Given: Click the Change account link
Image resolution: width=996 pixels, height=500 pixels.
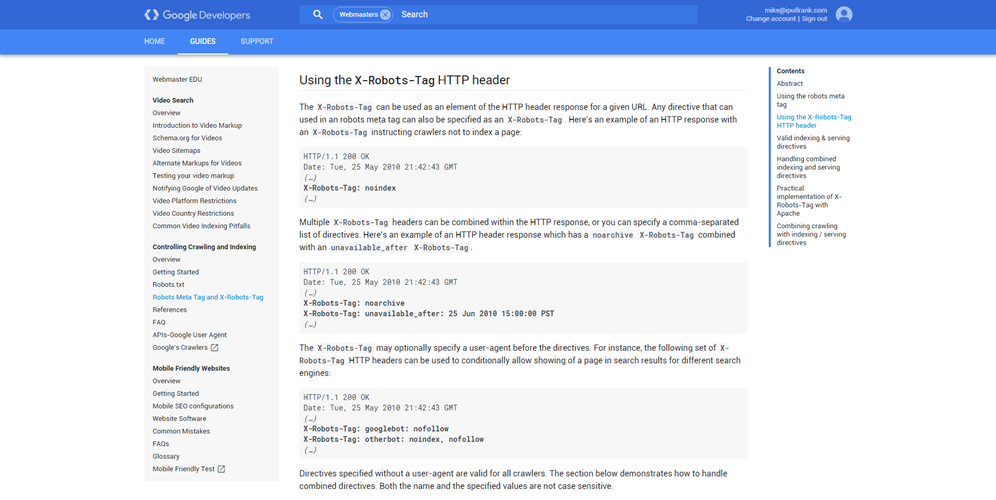Looking at the screenshot, I should click(770, 19).
